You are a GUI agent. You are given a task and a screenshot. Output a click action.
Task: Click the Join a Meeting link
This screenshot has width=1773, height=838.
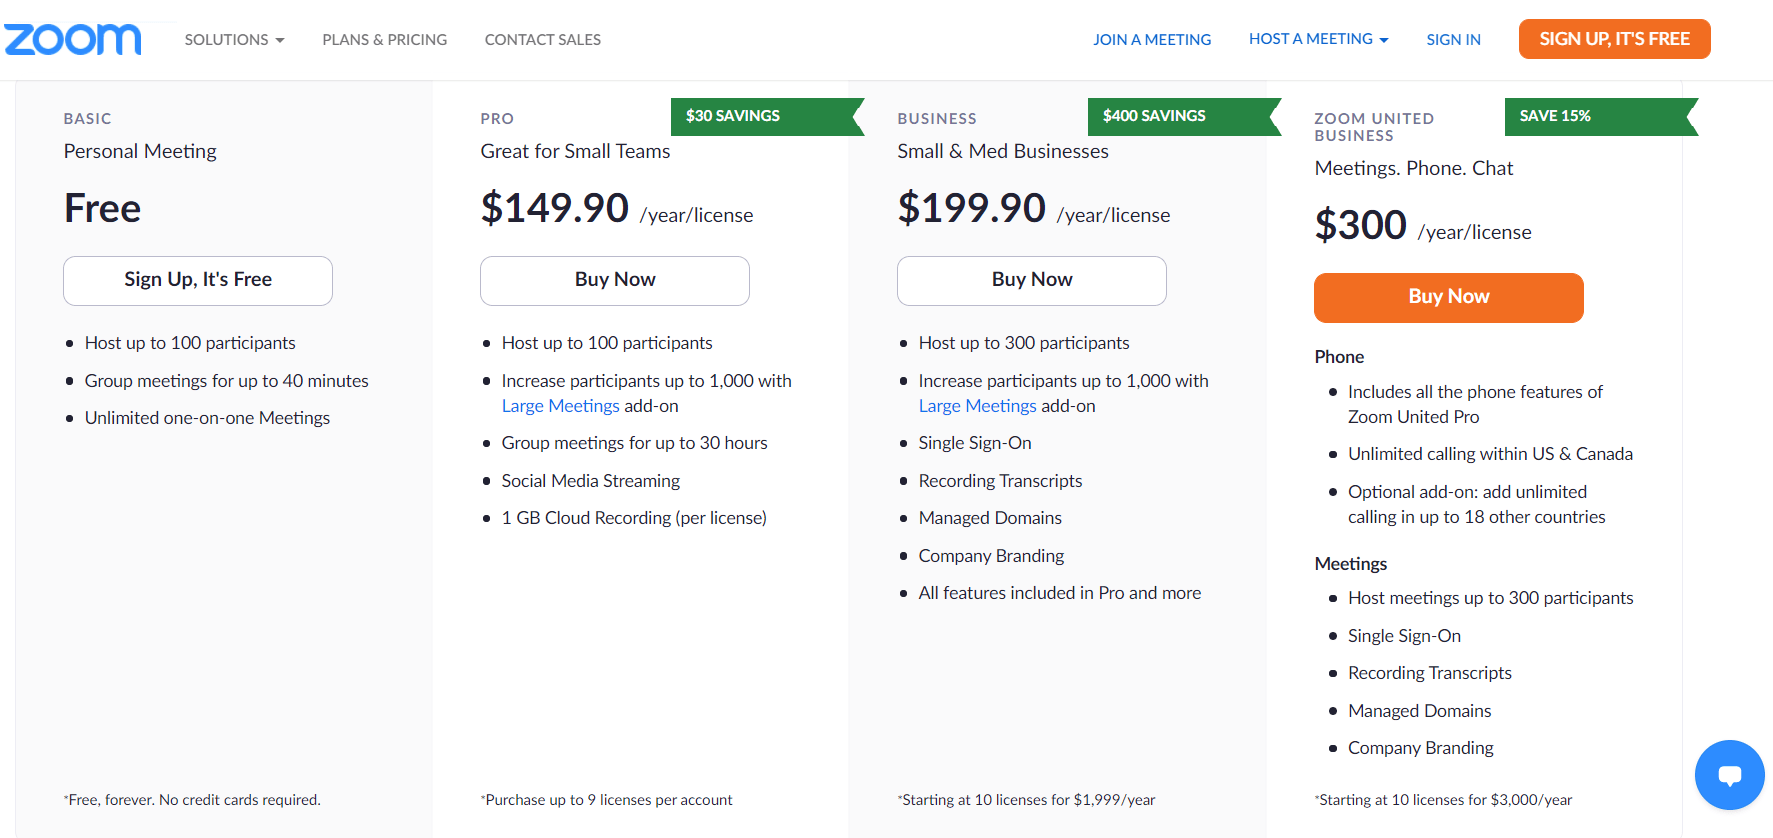1151,40
